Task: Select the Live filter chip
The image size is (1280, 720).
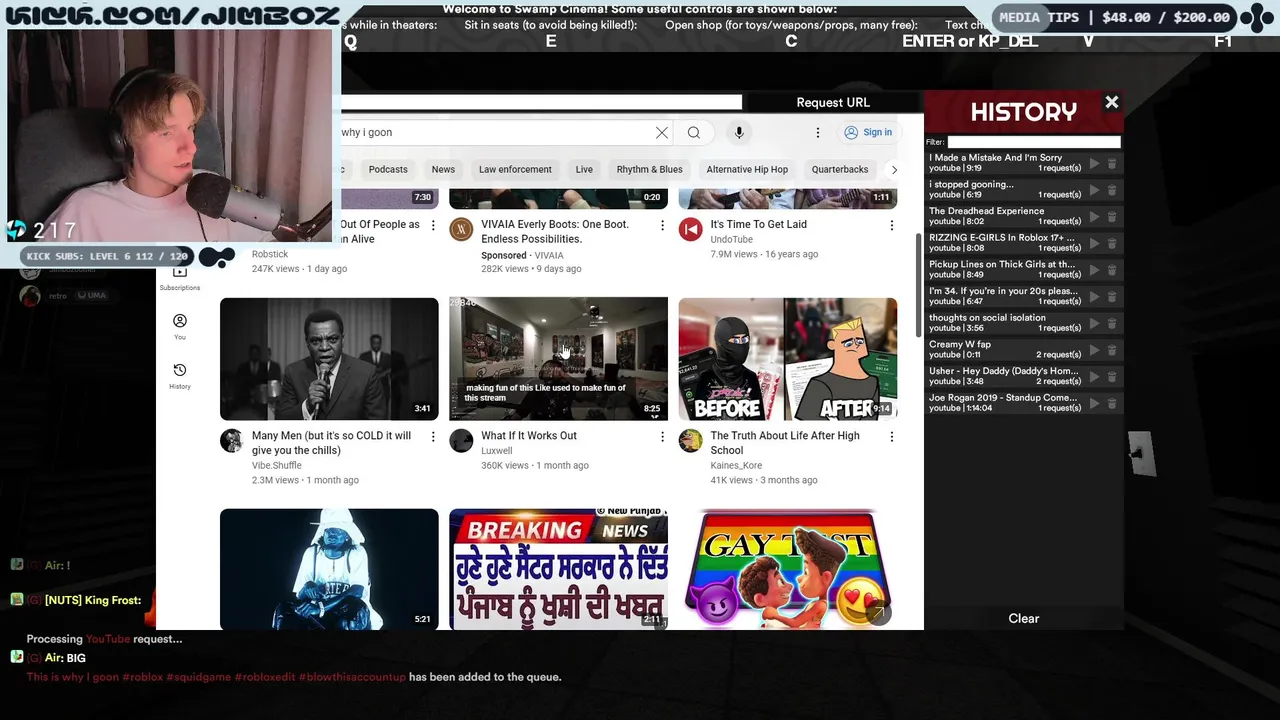Action: pyautogui.click(x=584, y=170)
